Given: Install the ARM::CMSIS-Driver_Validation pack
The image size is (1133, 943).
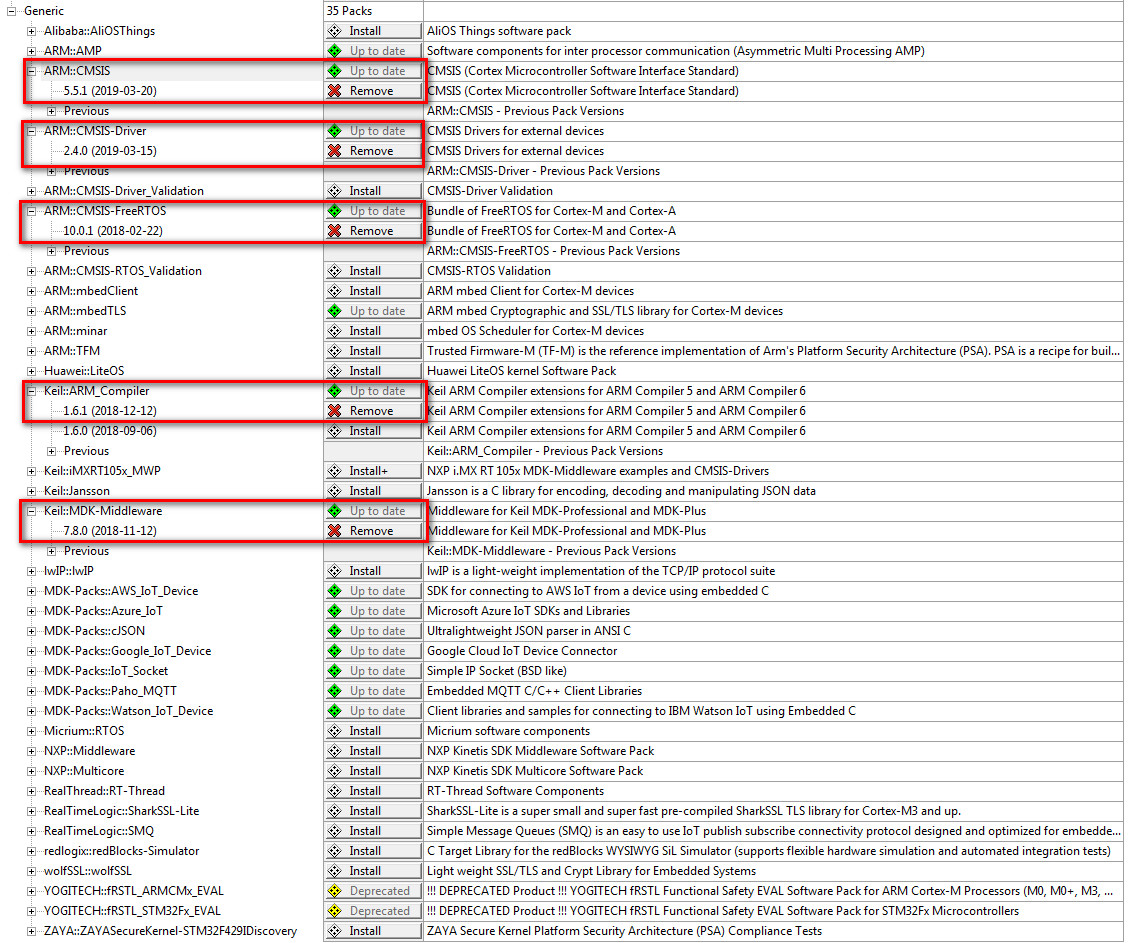Looking at the screenshot, I should pos(373,191).
